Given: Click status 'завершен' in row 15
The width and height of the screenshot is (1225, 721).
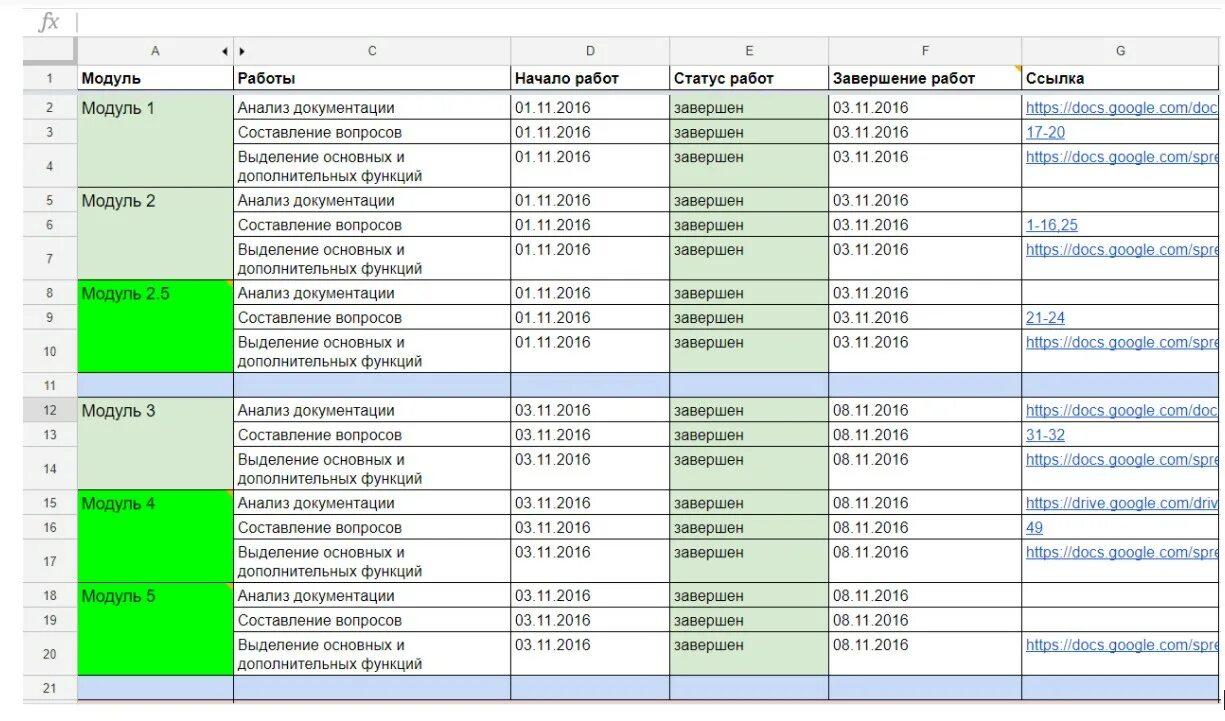Looking at the screenshot, I should 709,503.
